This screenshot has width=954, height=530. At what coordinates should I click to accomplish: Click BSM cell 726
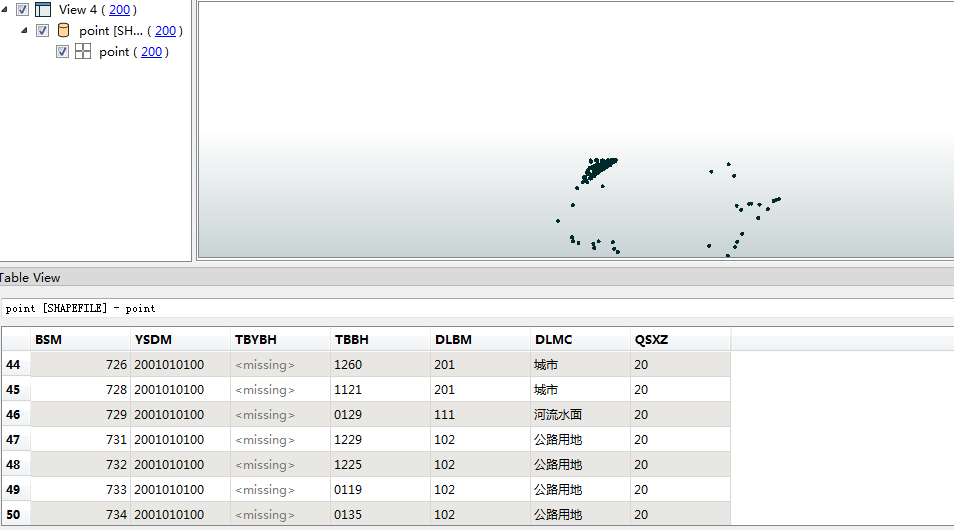point(80,364)
